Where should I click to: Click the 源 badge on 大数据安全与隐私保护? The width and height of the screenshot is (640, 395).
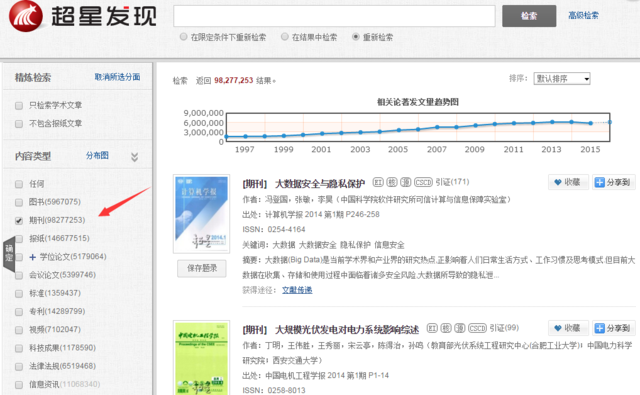405,182
